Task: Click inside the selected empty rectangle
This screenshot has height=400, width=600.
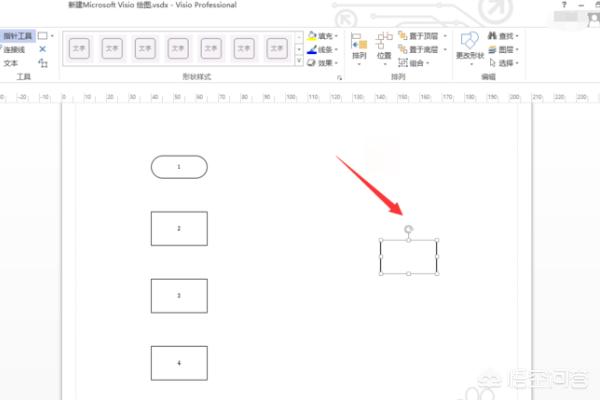Action: pyautogui.click(x=409, y=257)
